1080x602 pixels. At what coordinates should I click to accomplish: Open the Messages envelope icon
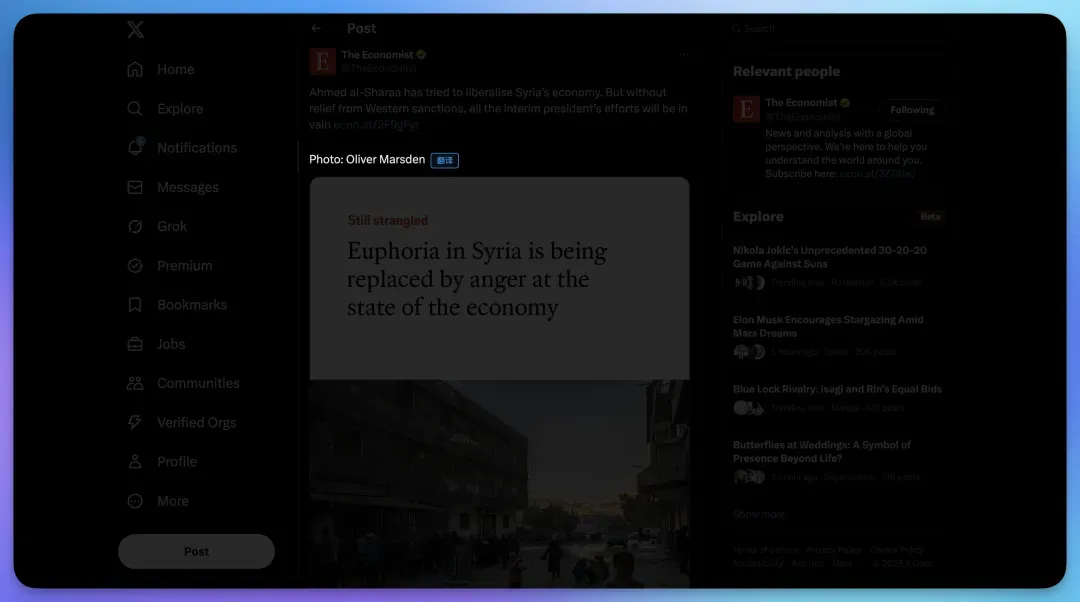[x=135, y=187]
